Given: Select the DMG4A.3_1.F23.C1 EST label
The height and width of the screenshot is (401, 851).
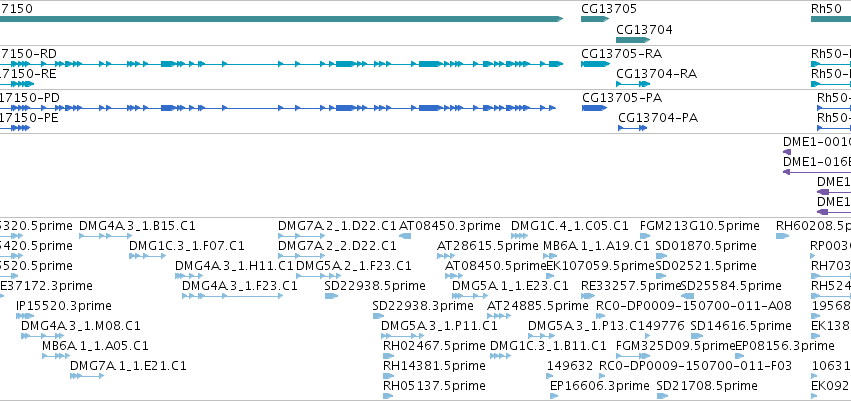Looking at the screenshot, I should [x=240, y=286].
